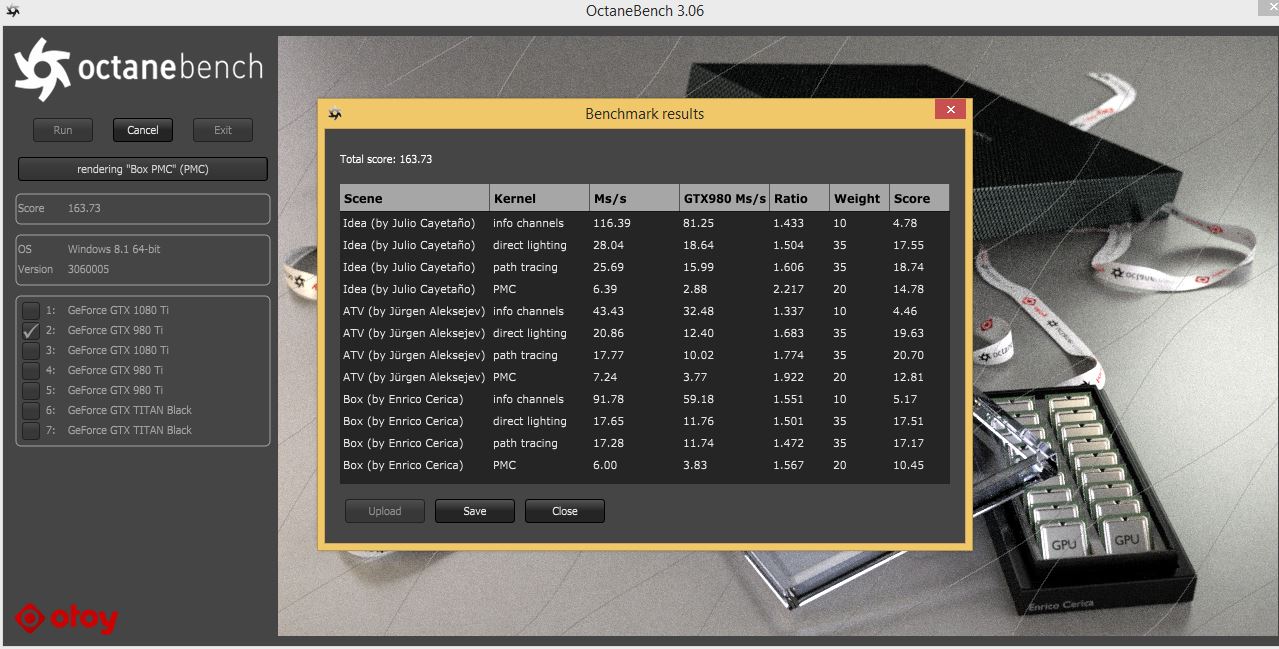The image size is (1279, 649).
Task: Click the Ms/s column header
Action: tap(634, 198)
